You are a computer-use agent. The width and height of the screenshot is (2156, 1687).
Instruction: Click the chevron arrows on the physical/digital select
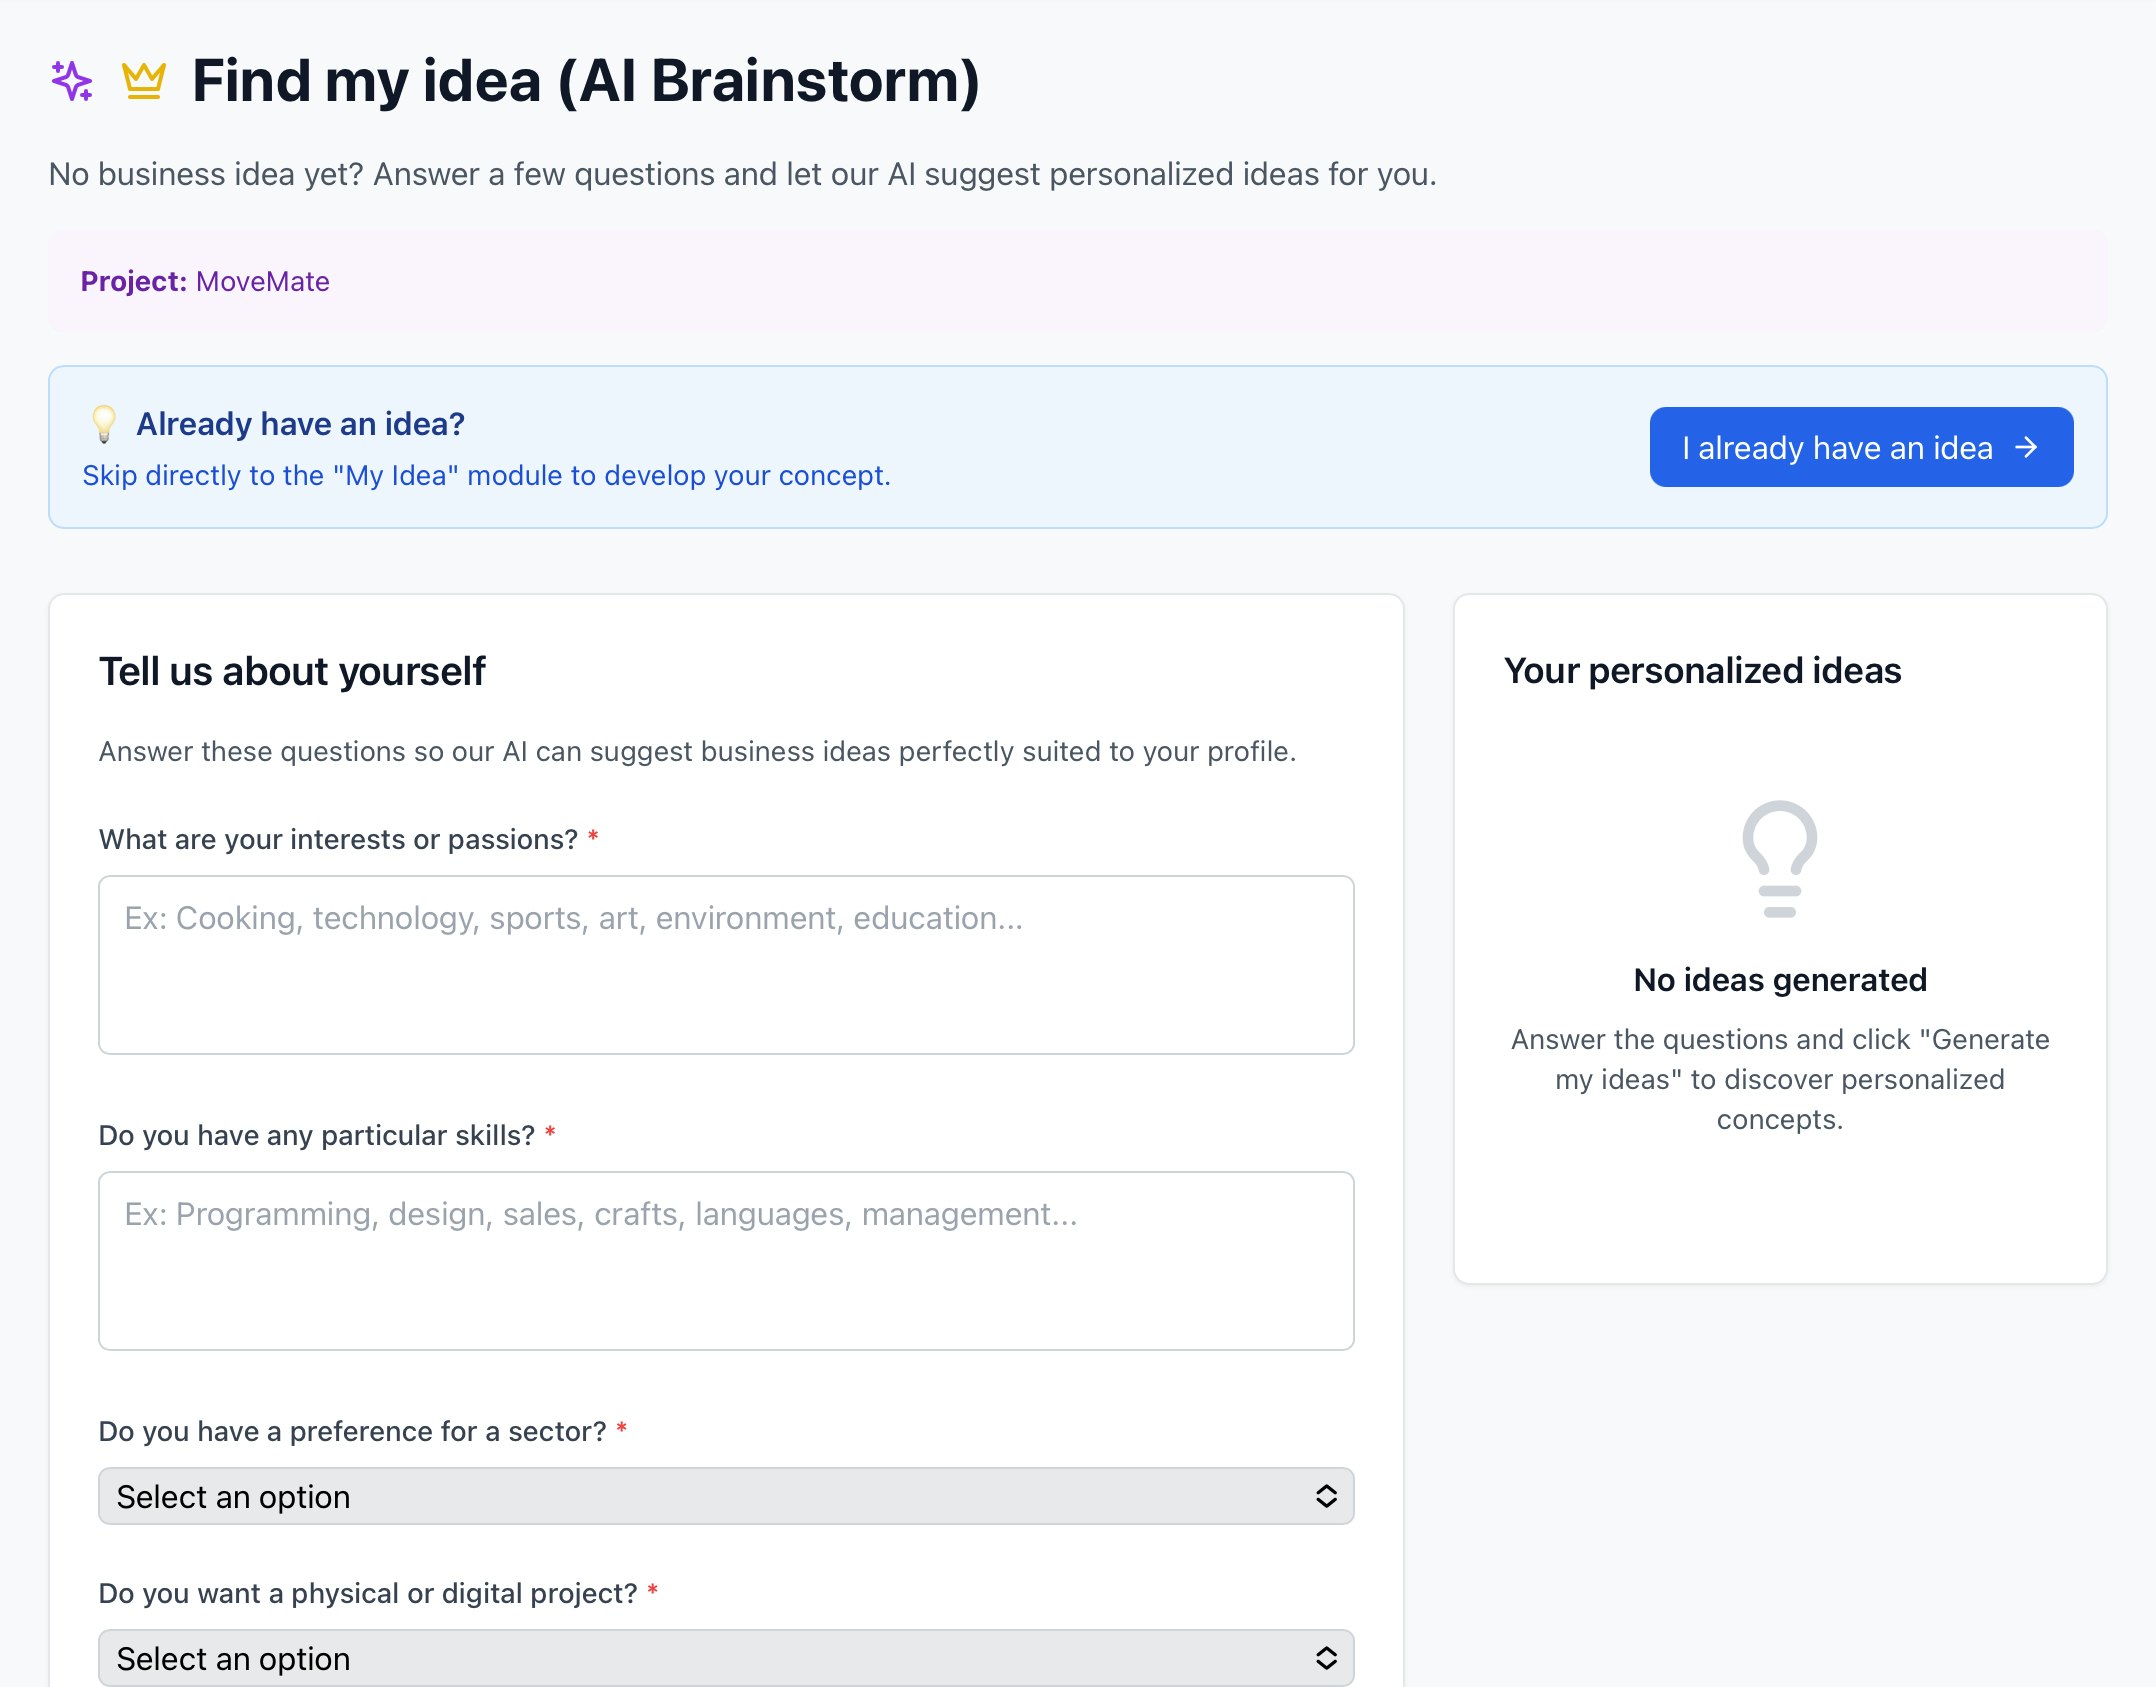point(1326,1658)
